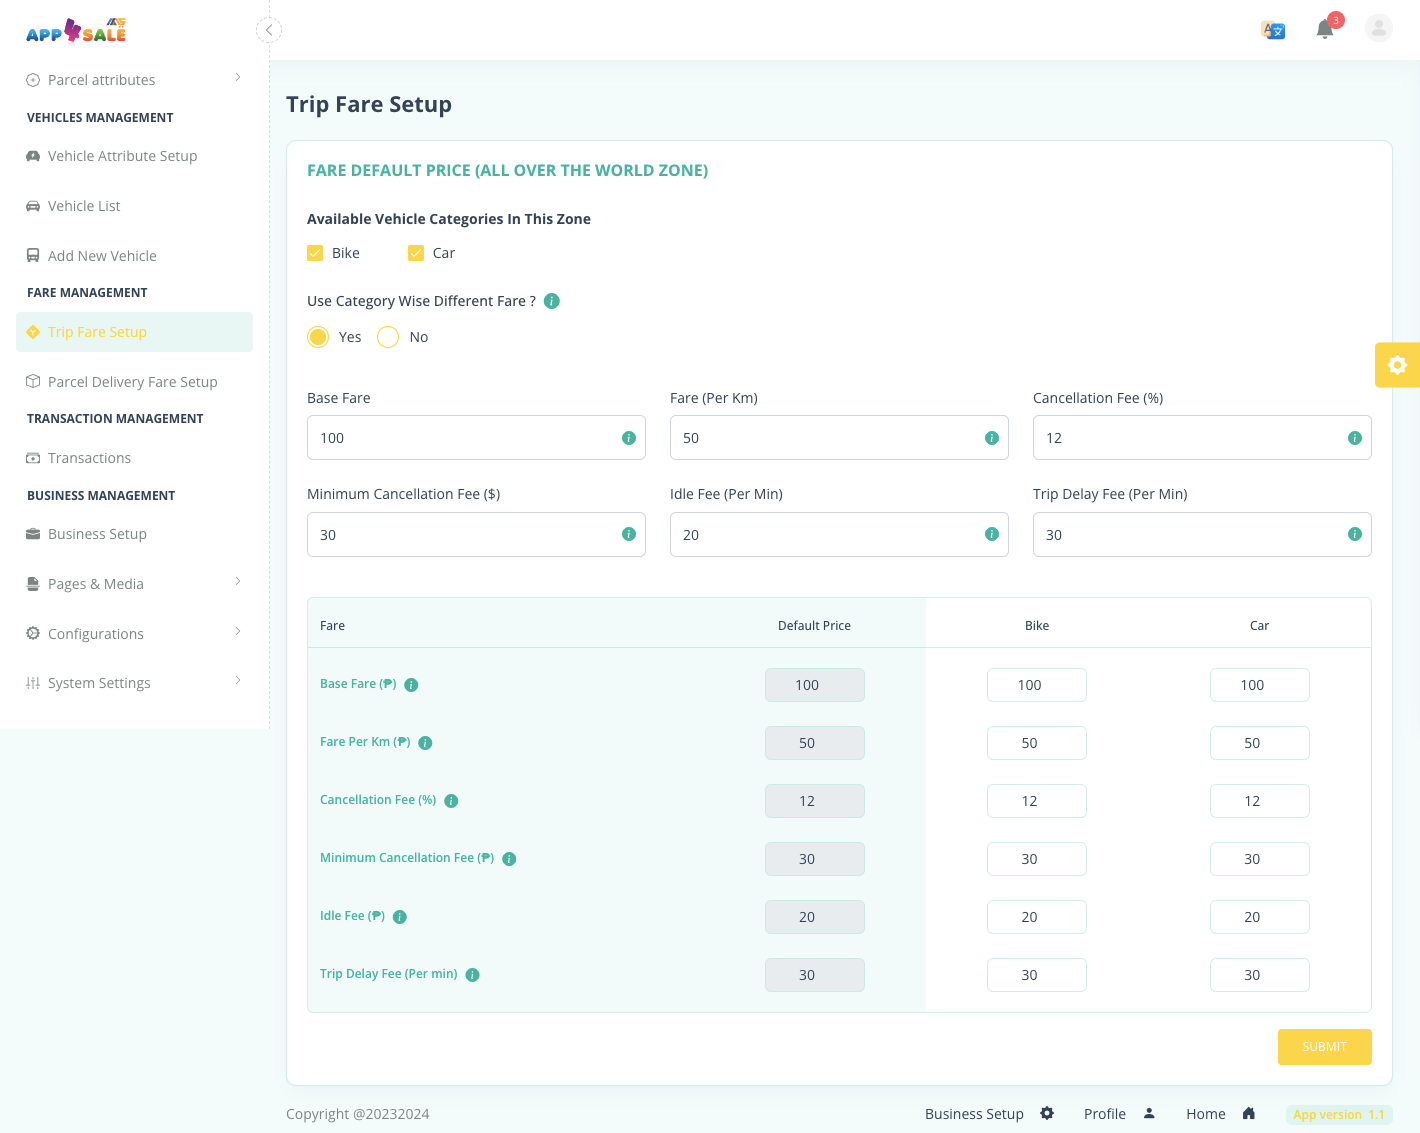Screen dimensions: 1420x1133
Task: Open Business Setup in sidebar
Action: (134, 534)
